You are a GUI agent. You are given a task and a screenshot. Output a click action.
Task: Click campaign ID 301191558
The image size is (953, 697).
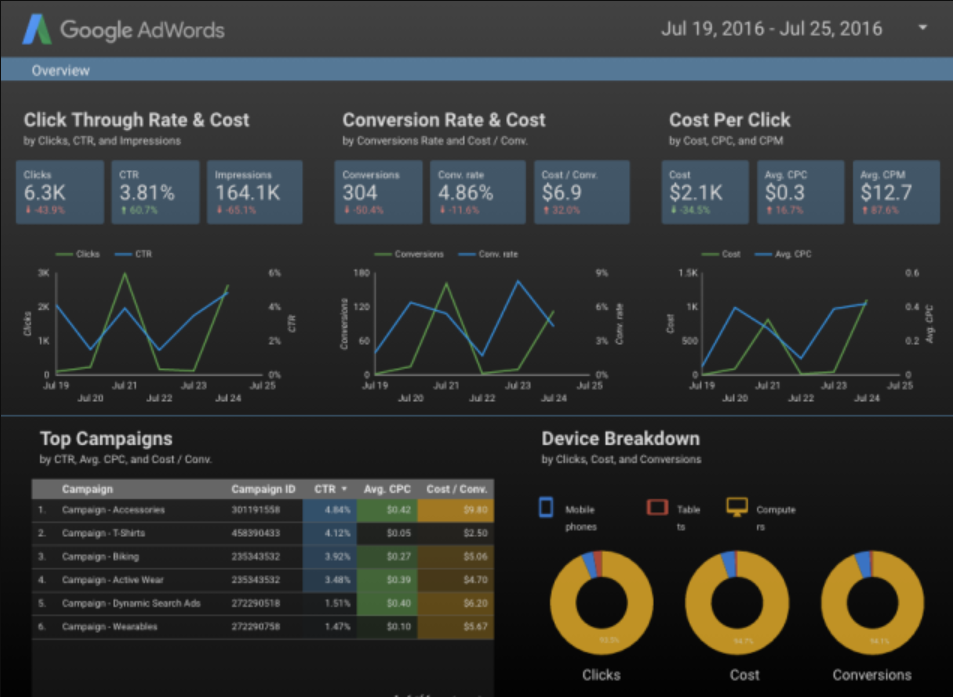coord(255,510)
